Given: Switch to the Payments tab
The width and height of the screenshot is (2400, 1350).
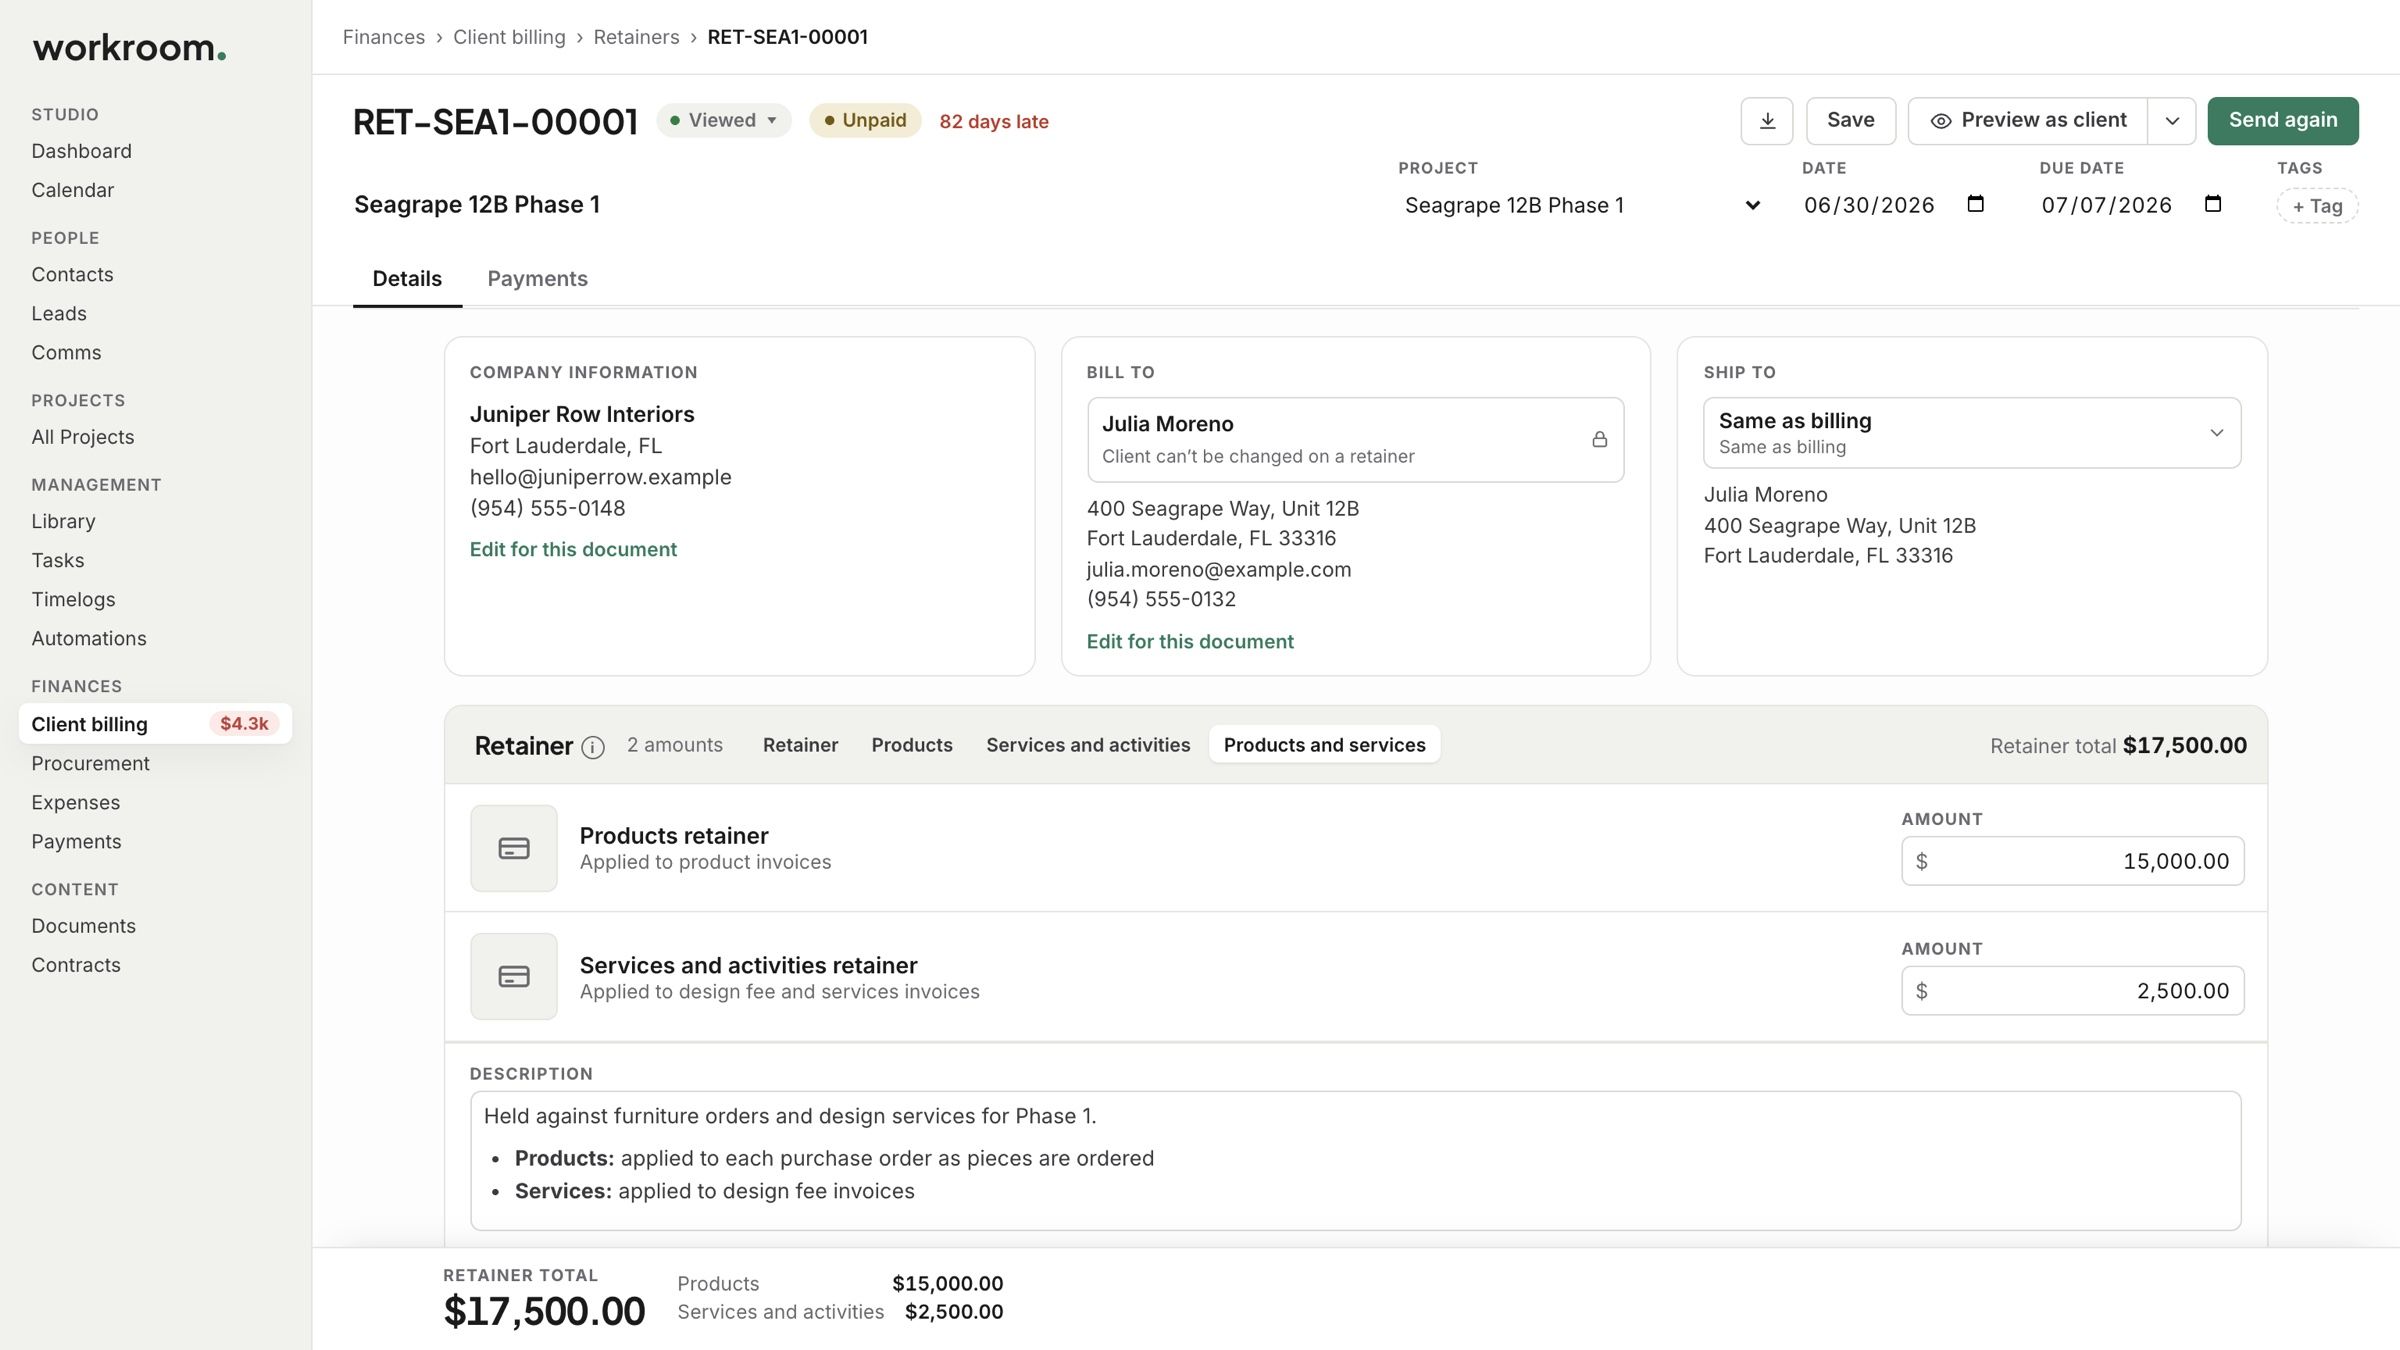Looking at the screenshot, I should tap(537, 279).
